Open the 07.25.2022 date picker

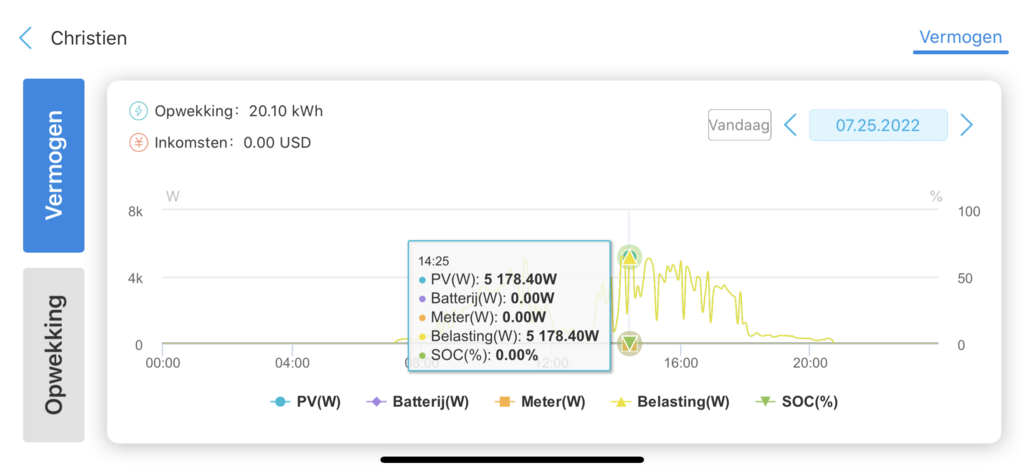[878, 125]
